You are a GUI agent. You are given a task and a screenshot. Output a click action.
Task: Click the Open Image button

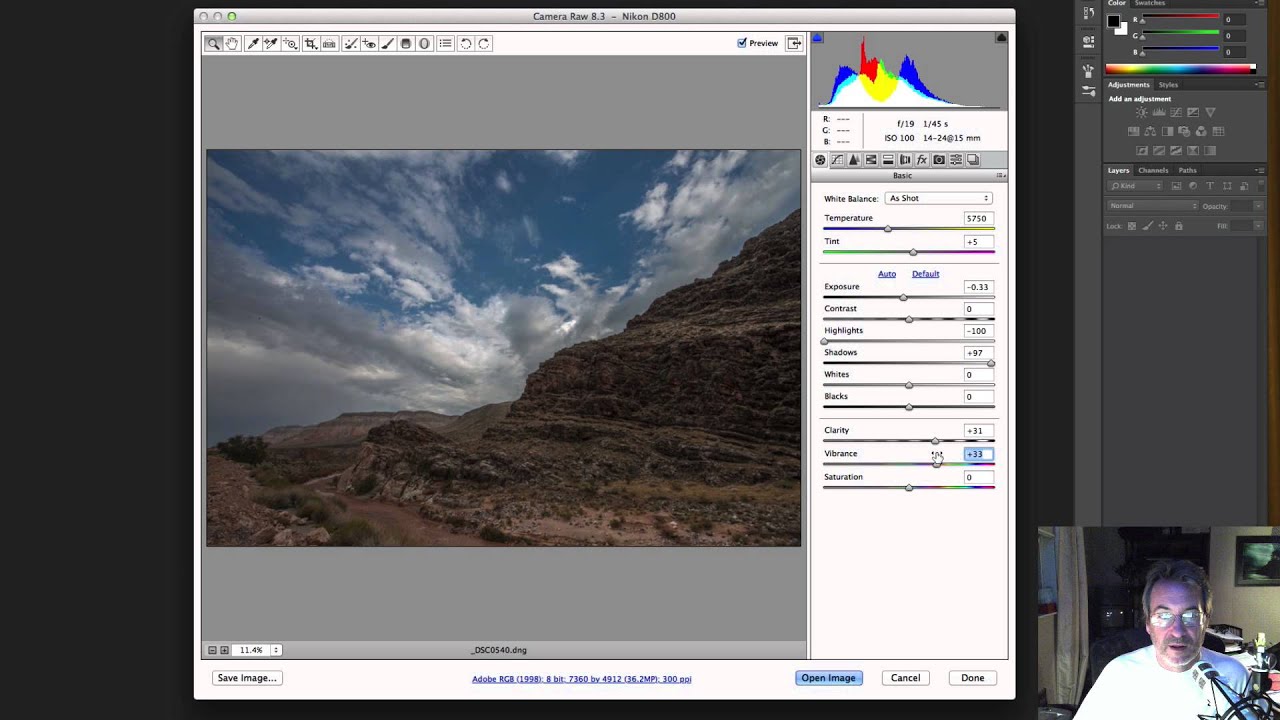click(x=828, y=678)
